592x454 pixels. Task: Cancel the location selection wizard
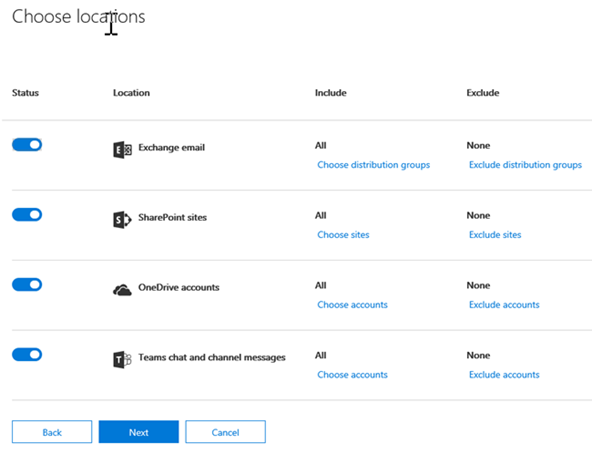(x=225, y=432)
